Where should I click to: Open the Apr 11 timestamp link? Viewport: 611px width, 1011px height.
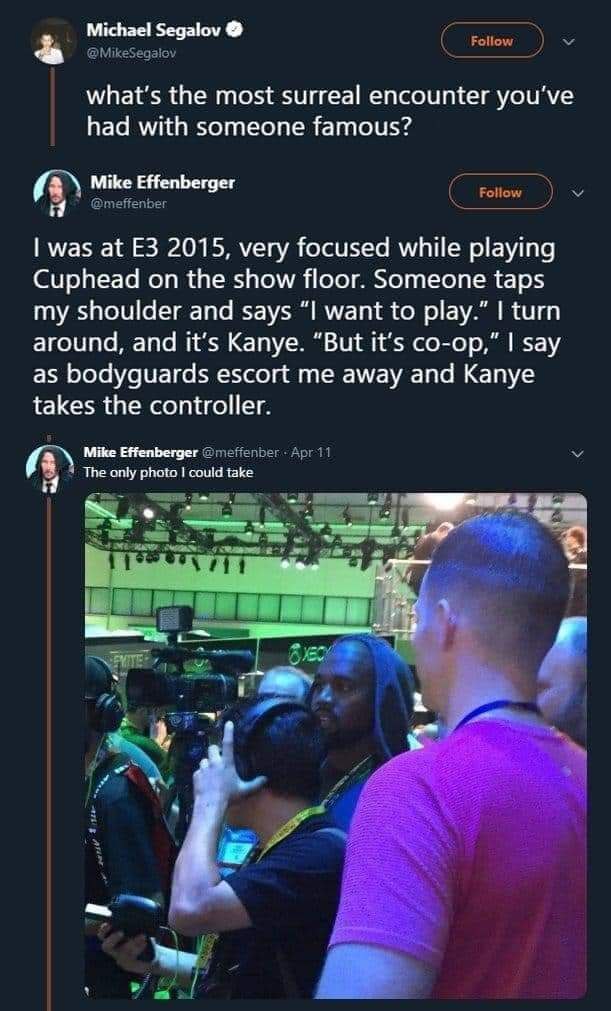coord(311,452)
